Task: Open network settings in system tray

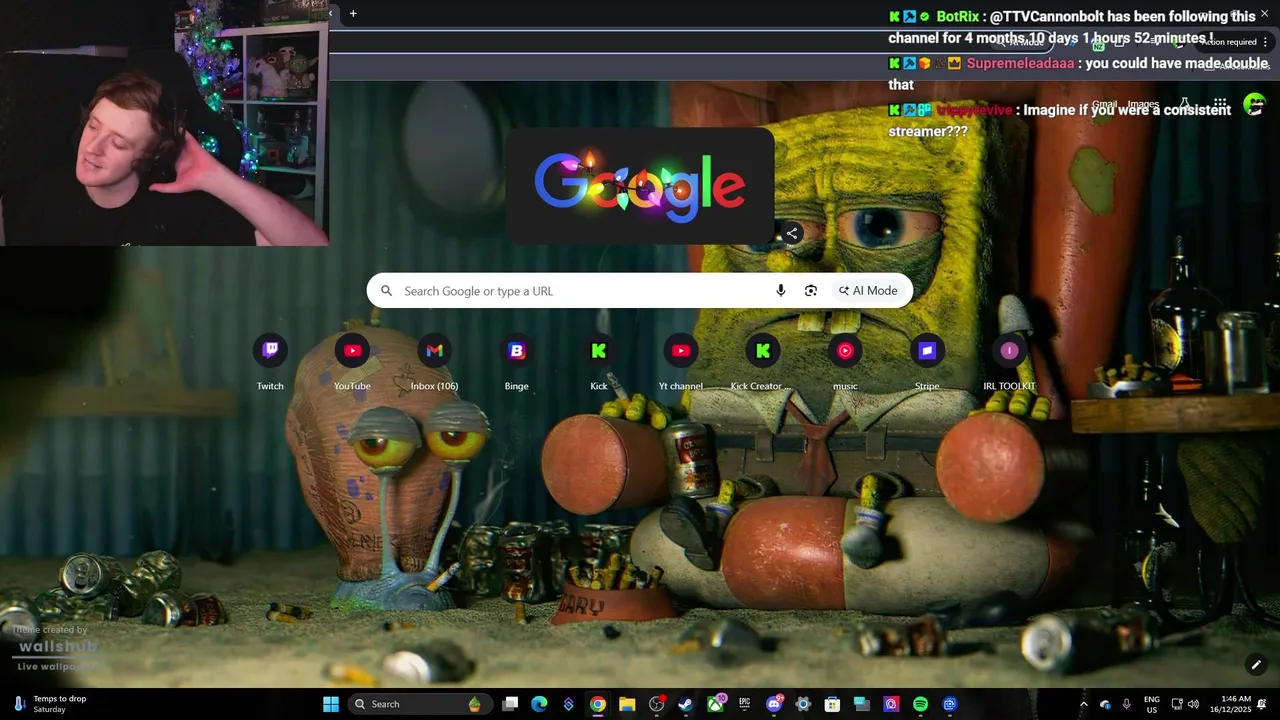Action: click(x=1177, y=704)
